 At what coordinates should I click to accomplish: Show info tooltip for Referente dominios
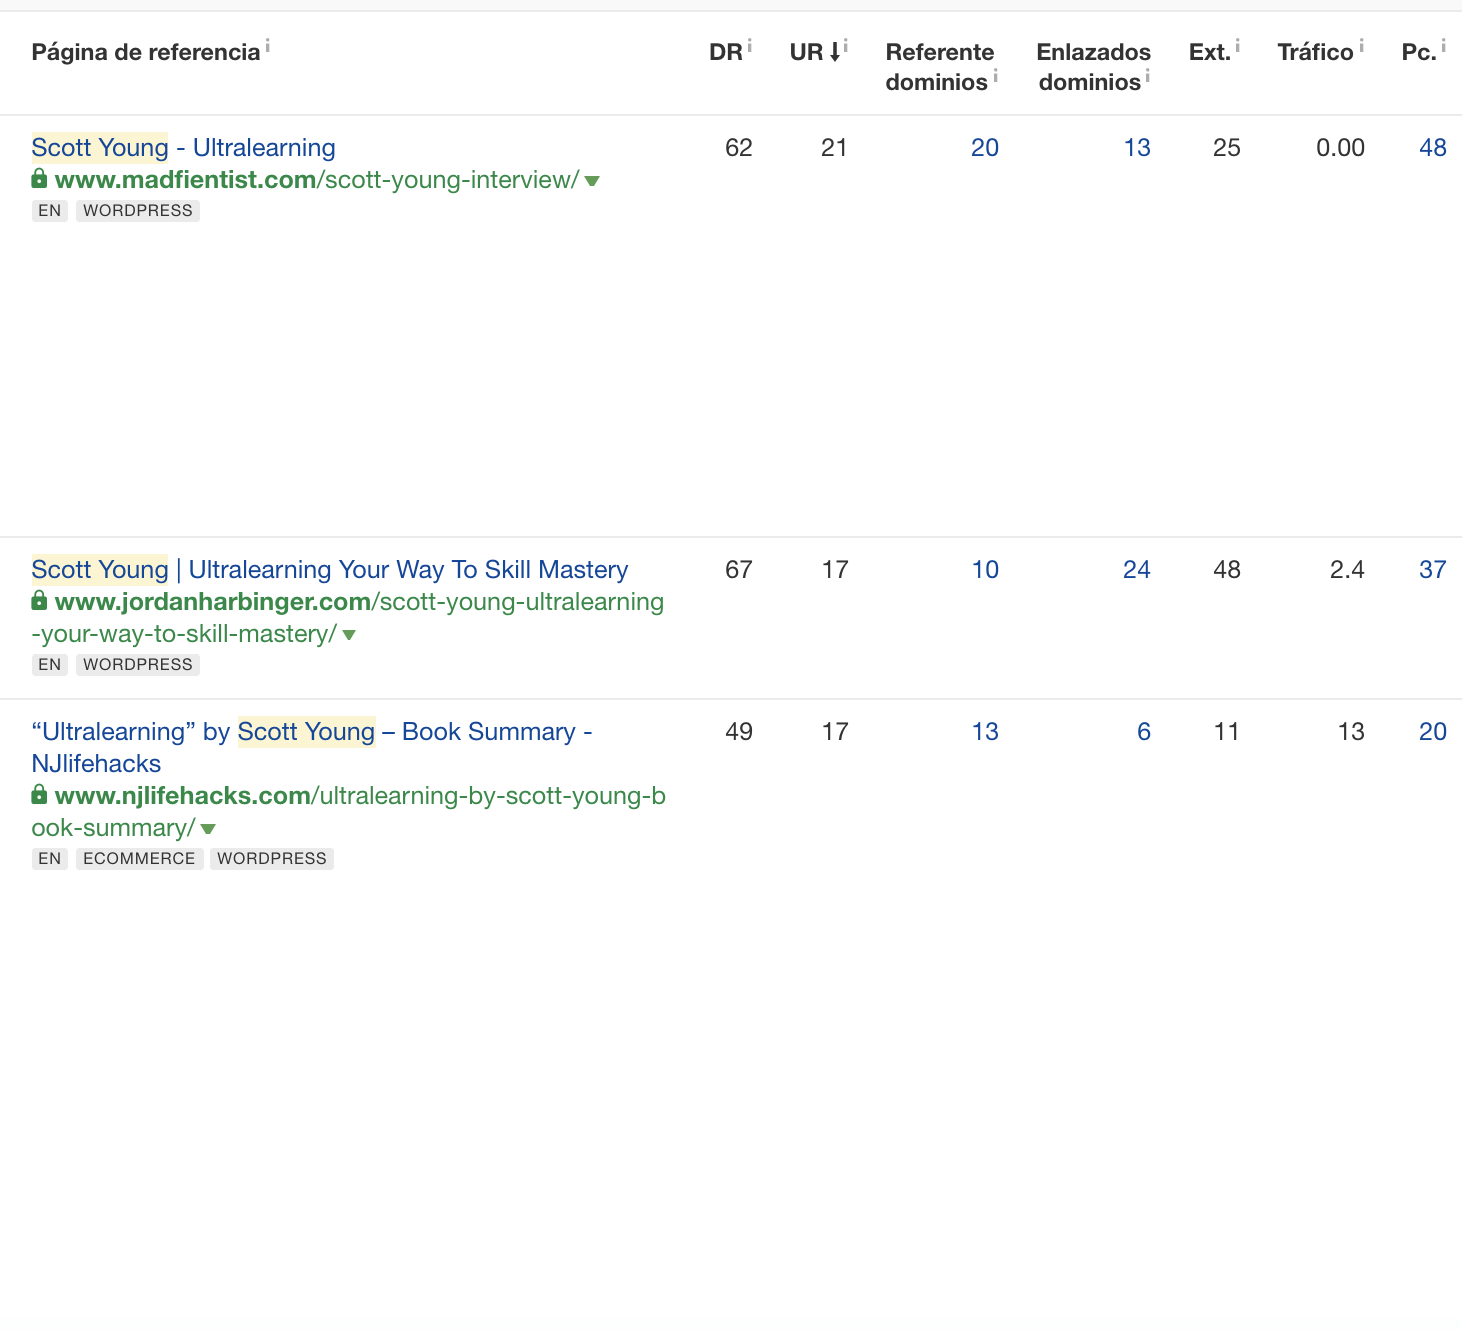point(996,75)
